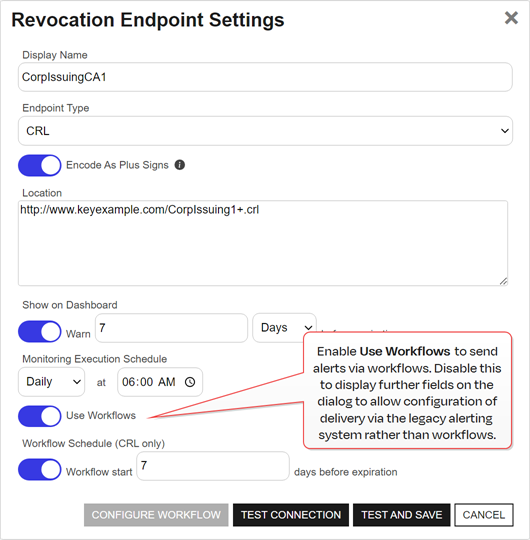This screenshot has width=530, height=540.
Task: Expand the Daily schedule dropdown
Action: coord(51,382)
